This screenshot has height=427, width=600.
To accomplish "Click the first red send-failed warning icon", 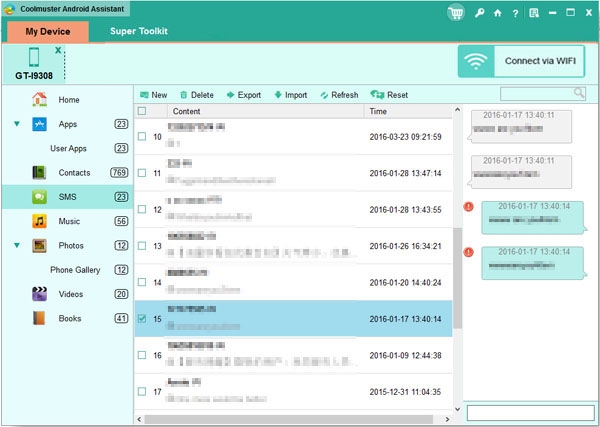I will pos(469,207).
